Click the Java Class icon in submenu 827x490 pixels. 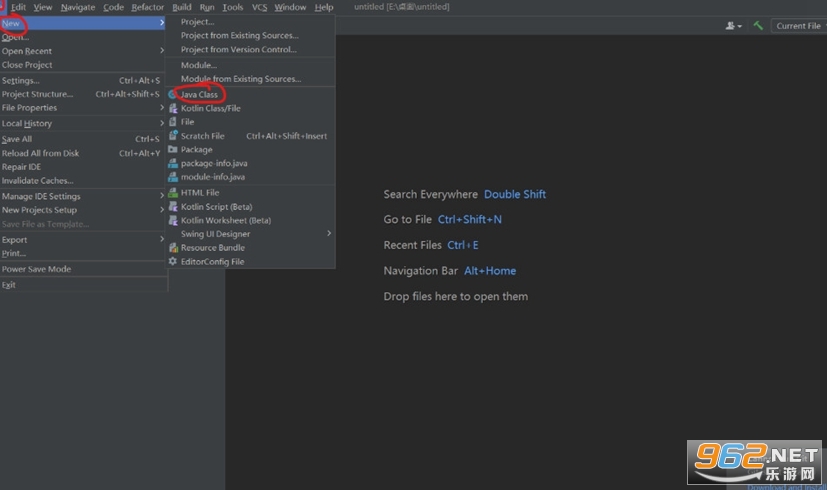point(172,94)
